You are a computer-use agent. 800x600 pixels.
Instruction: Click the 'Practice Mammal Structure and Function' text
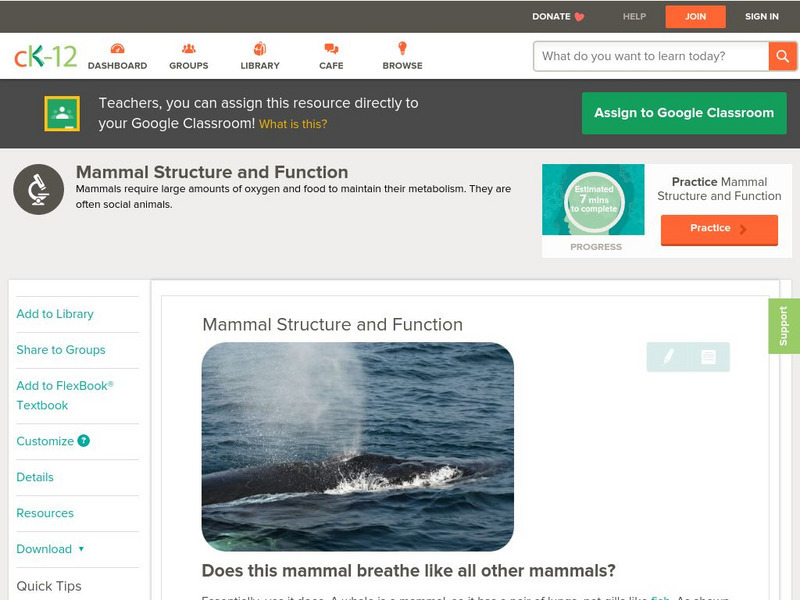point(719,189)
